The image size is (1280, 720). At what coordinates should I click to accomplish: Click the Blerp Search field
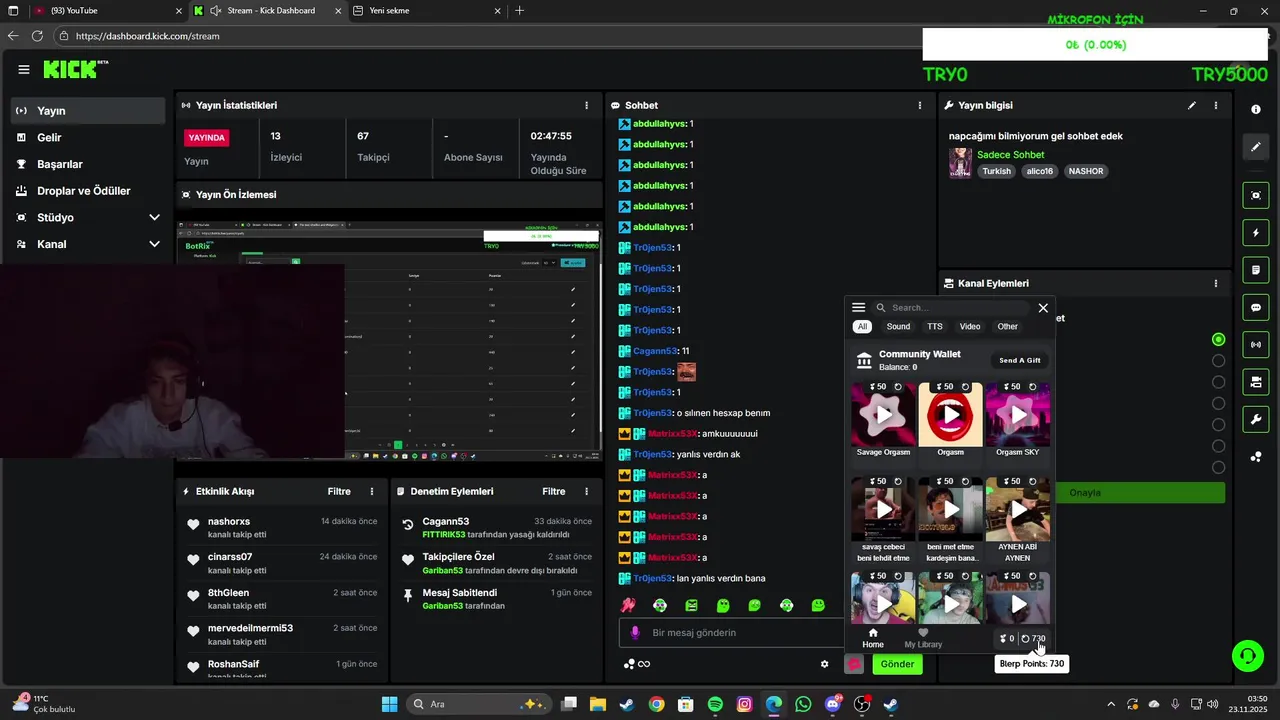pos(950,308)
